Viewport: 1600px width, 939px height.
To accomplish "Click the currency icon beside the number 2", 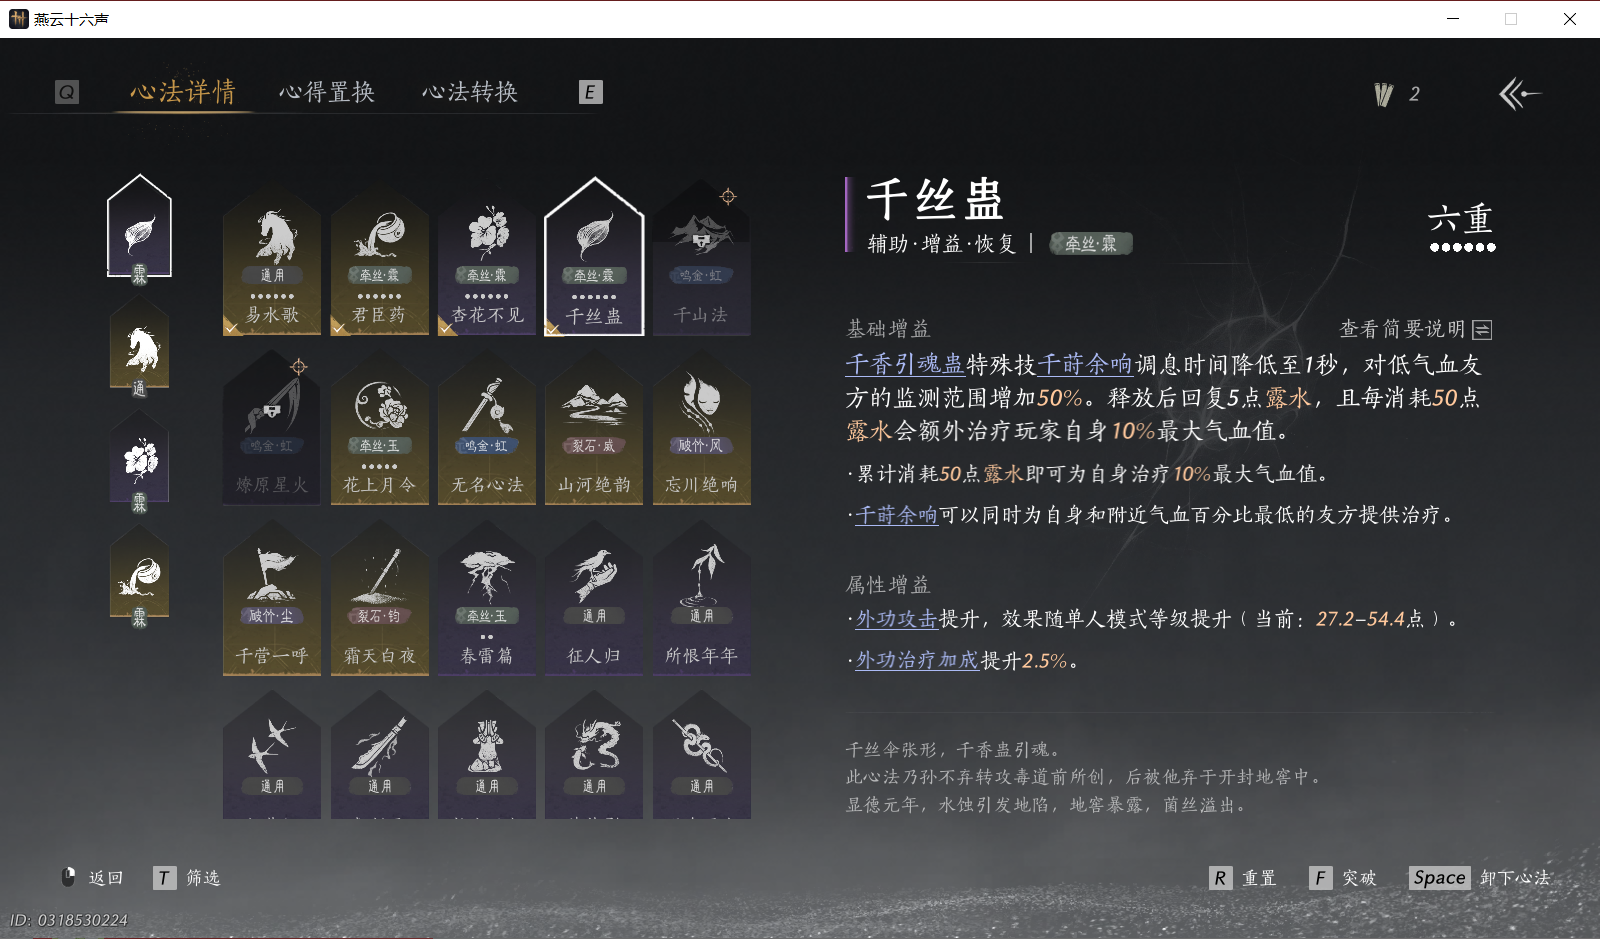I will pos(1384,94).
